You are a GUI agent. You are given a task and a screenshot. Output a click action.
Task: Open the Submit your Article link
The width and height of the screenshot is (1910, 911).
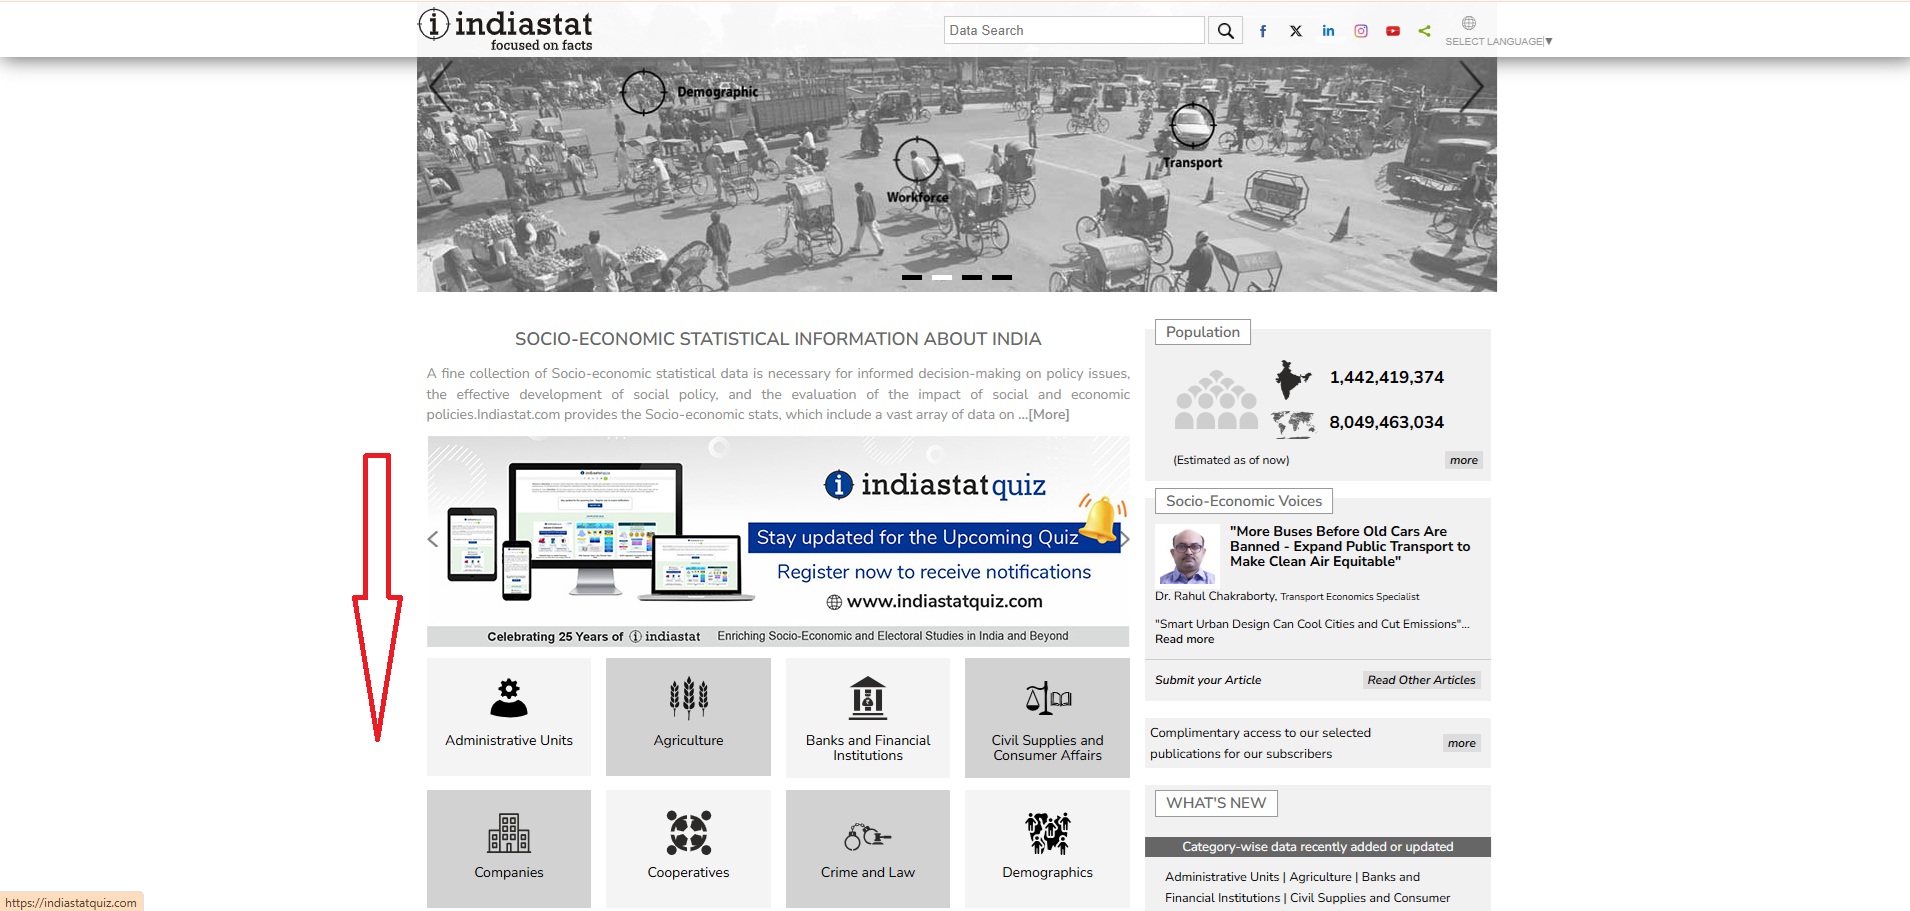point(1208,680)
